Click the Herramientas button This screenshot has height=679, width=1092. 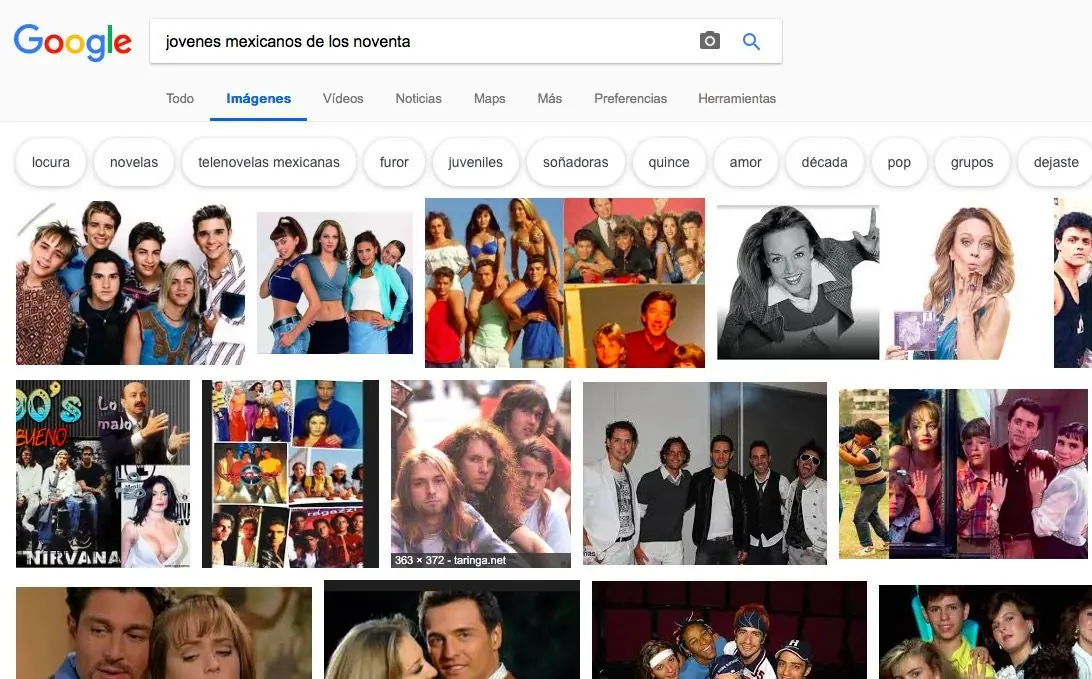[x=737, y=98]
